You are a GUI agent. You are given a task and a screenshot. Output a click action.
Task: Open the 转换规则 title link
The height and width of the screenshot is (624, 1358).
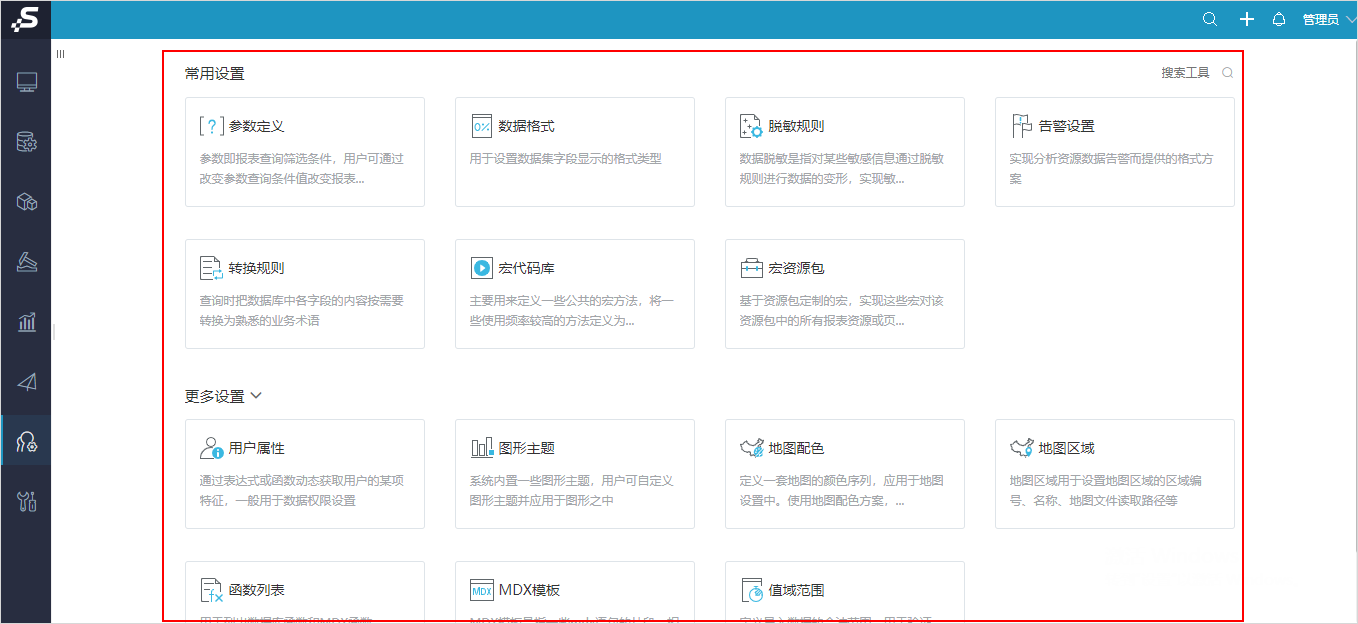point(257,268)
